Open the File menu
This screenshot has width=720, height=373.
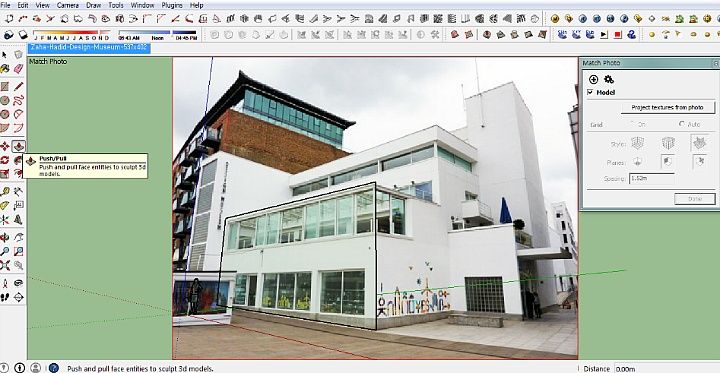6,5
